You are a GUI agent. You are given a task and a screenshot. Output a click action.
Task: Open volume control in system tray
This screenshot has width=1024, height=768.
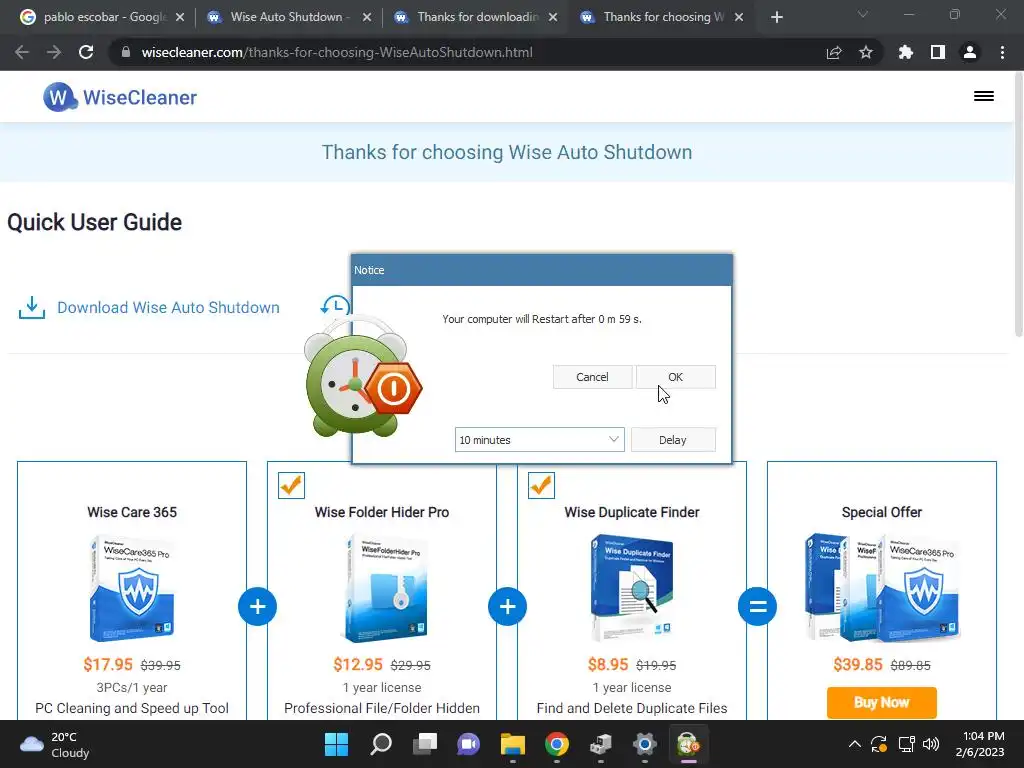click(x=931, y=744)
